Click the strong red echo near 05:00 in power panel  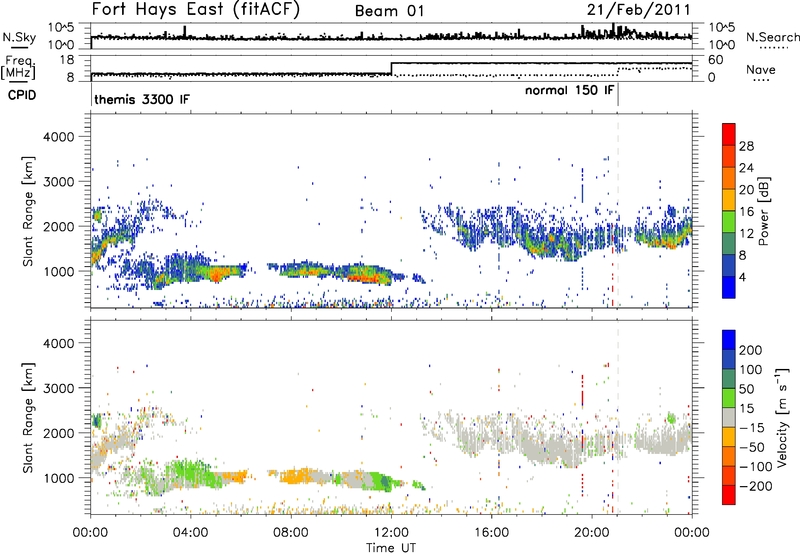tap(217, 276)
